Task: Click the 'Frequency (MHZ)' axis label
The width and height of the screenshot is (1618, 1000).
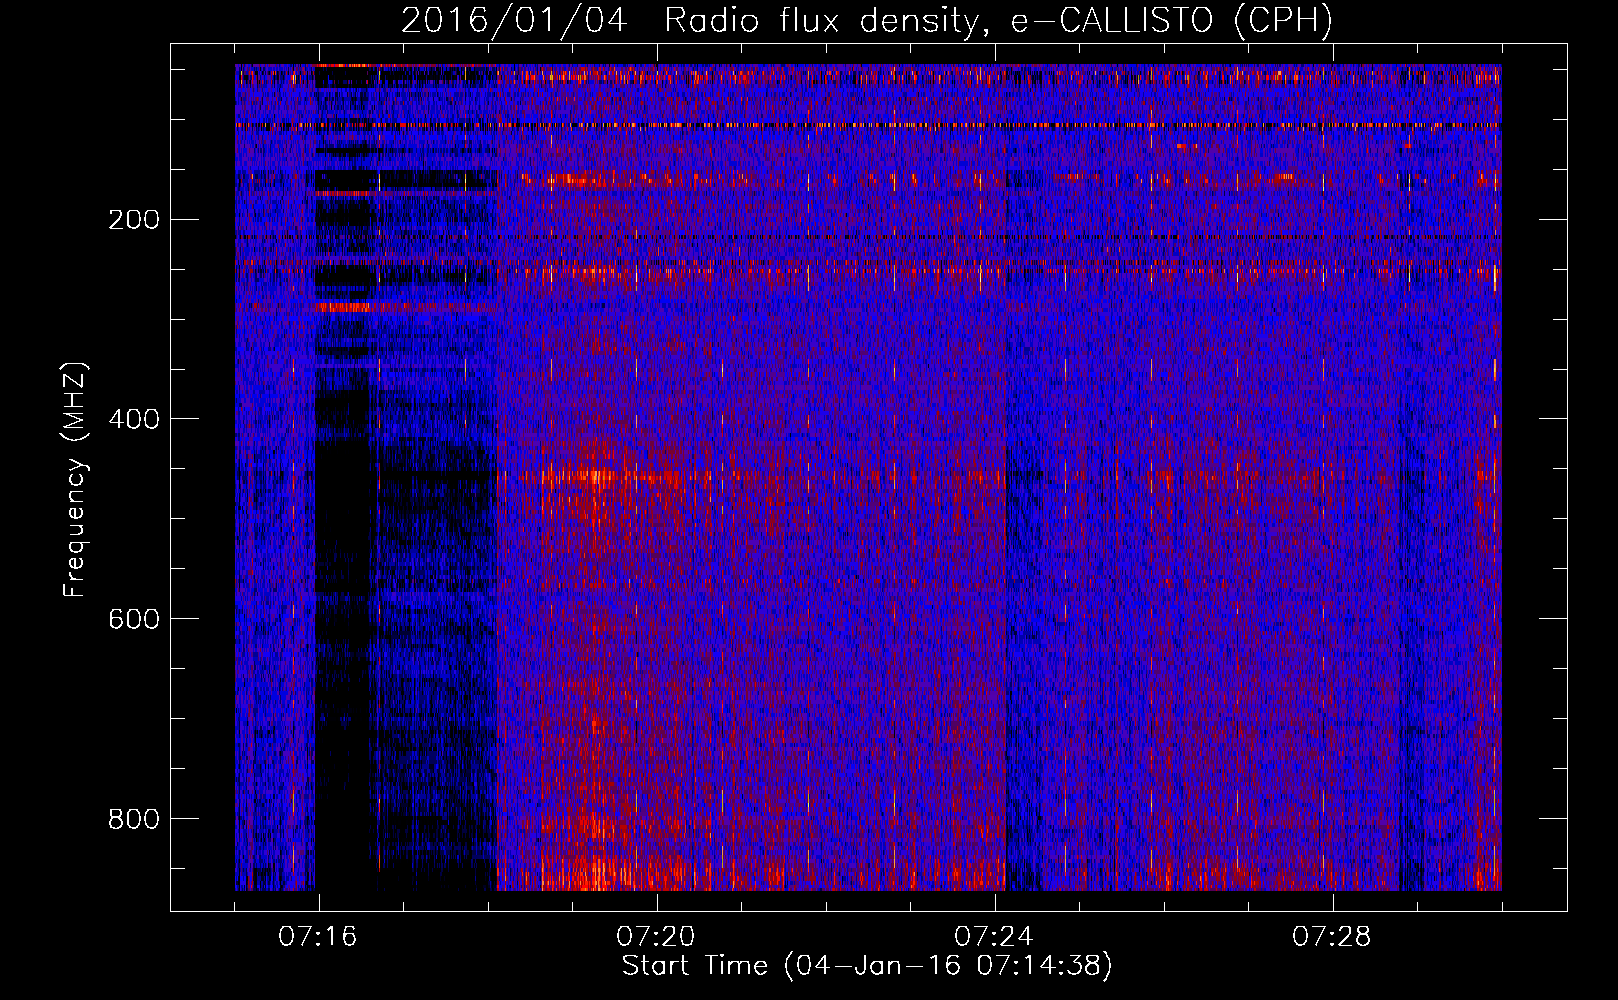Action: [x=75, y=479]
